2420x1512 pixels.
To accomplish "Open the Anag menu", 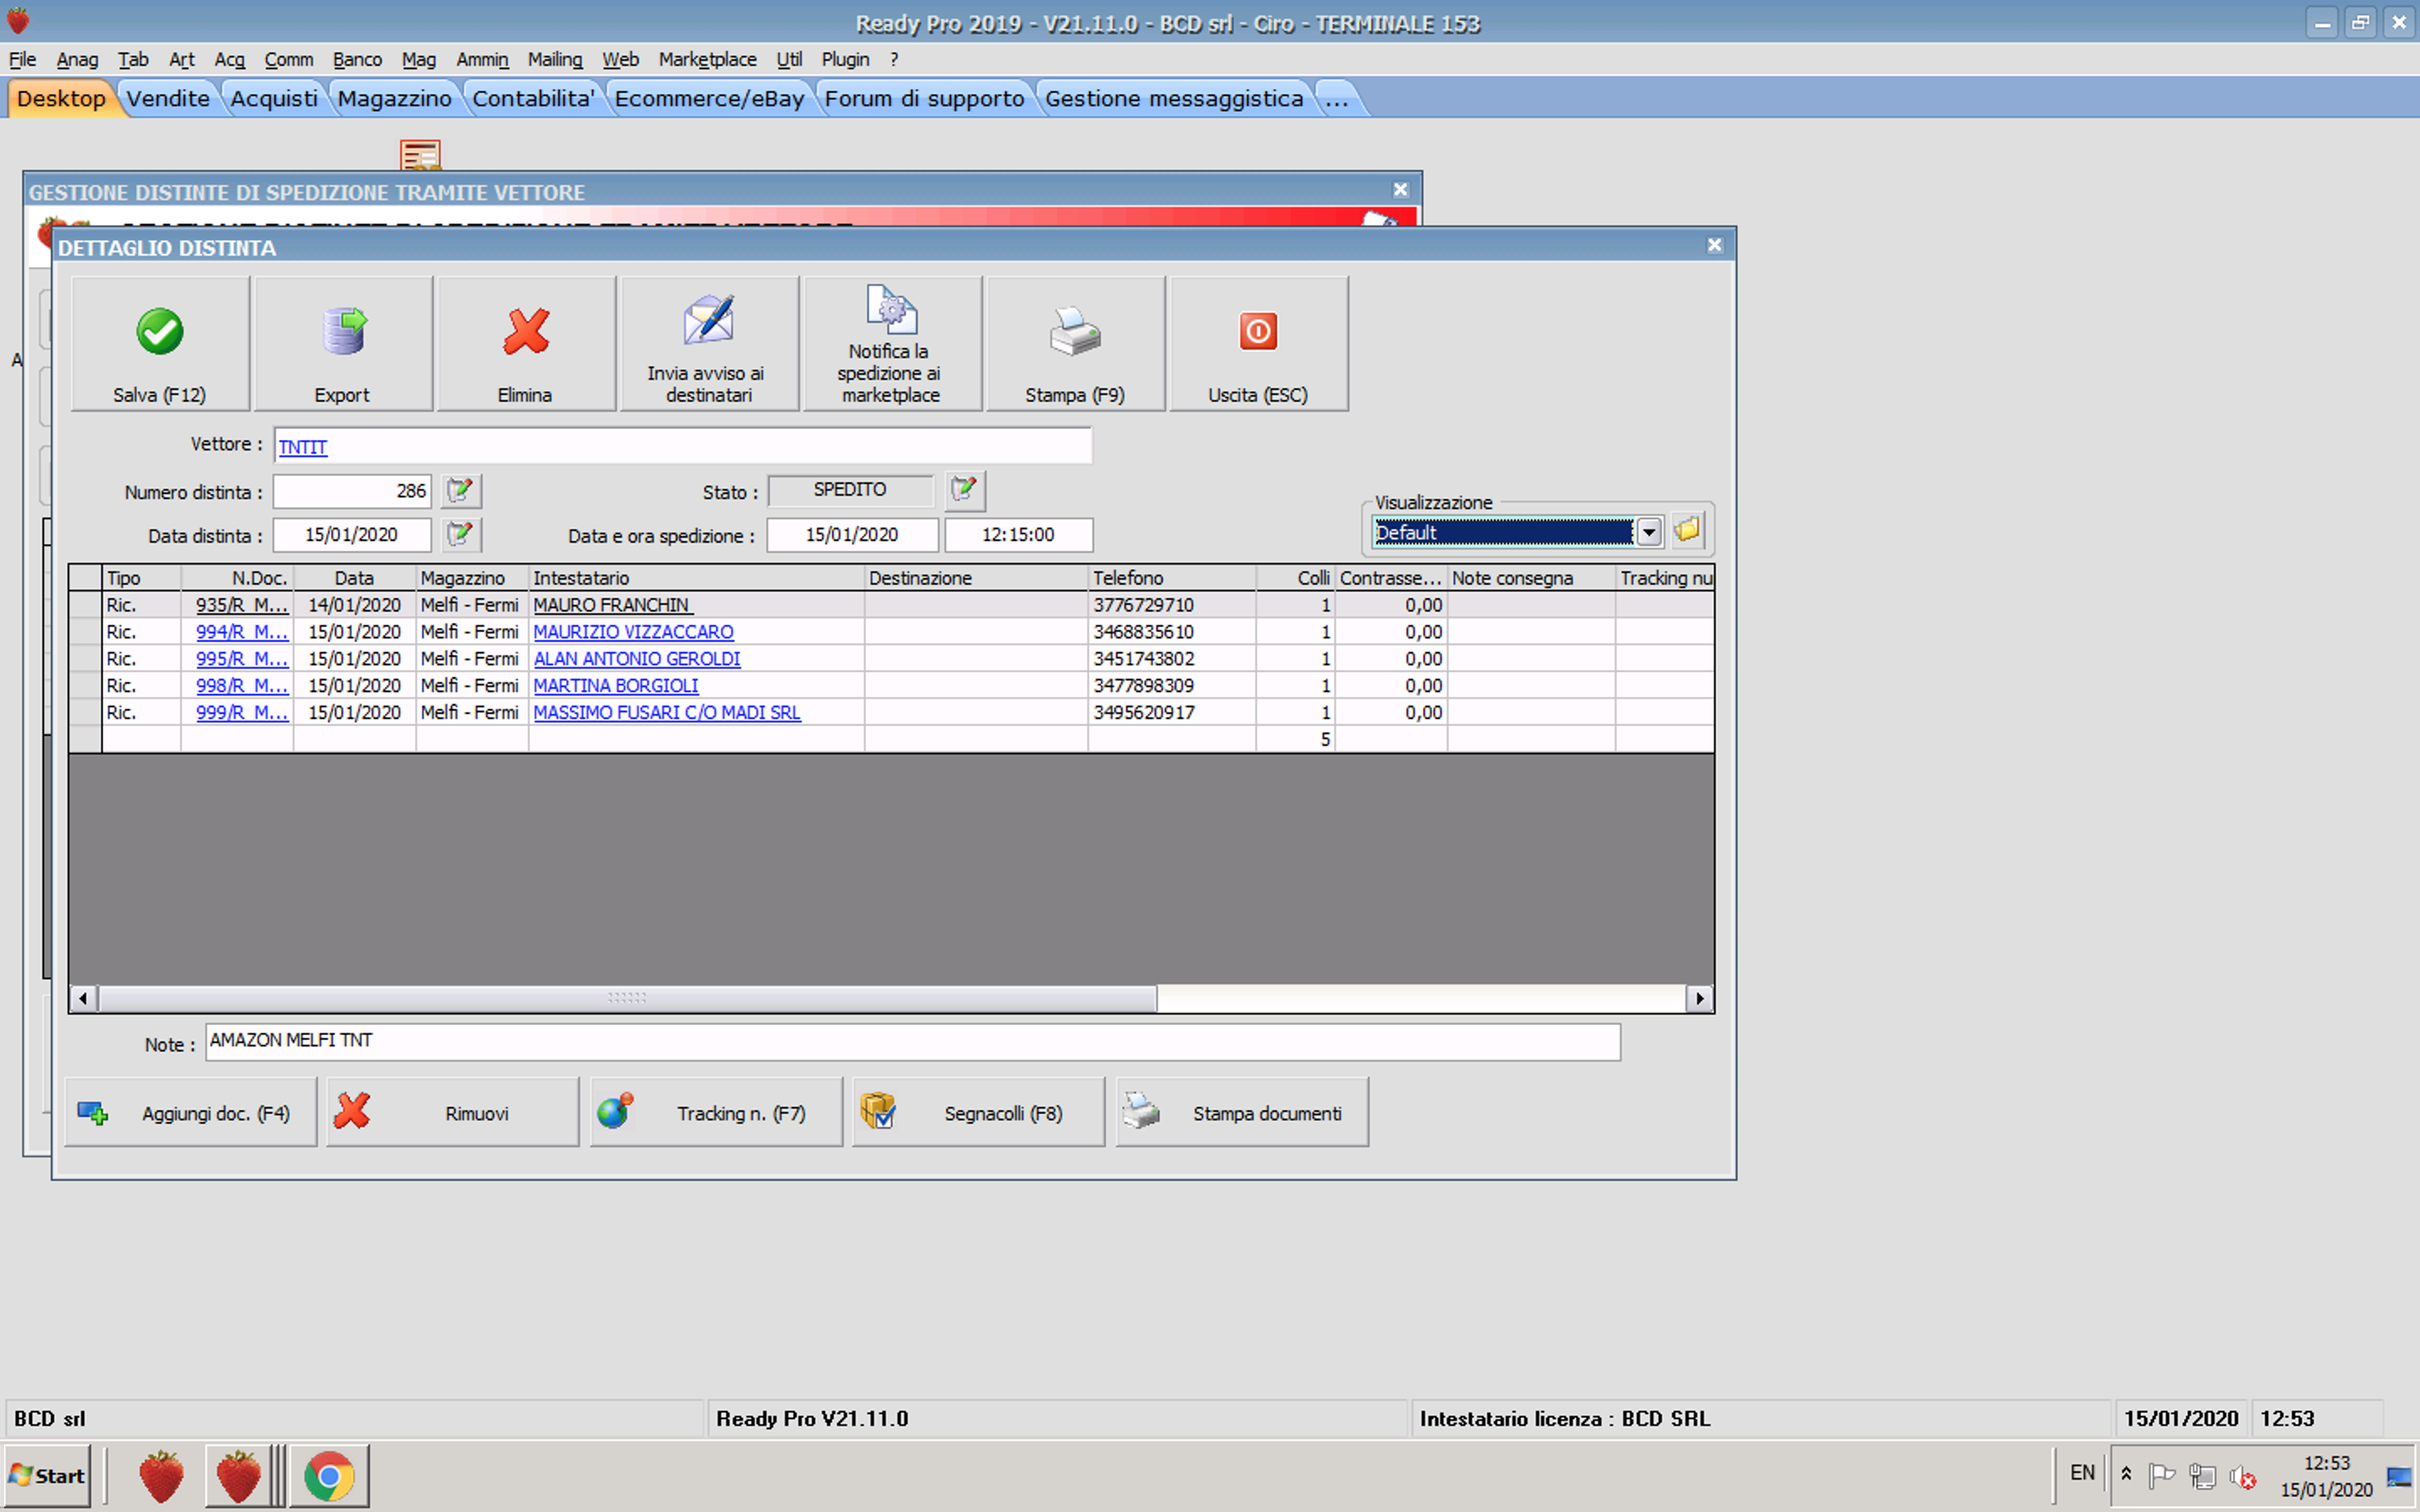I will coord(77,59).
